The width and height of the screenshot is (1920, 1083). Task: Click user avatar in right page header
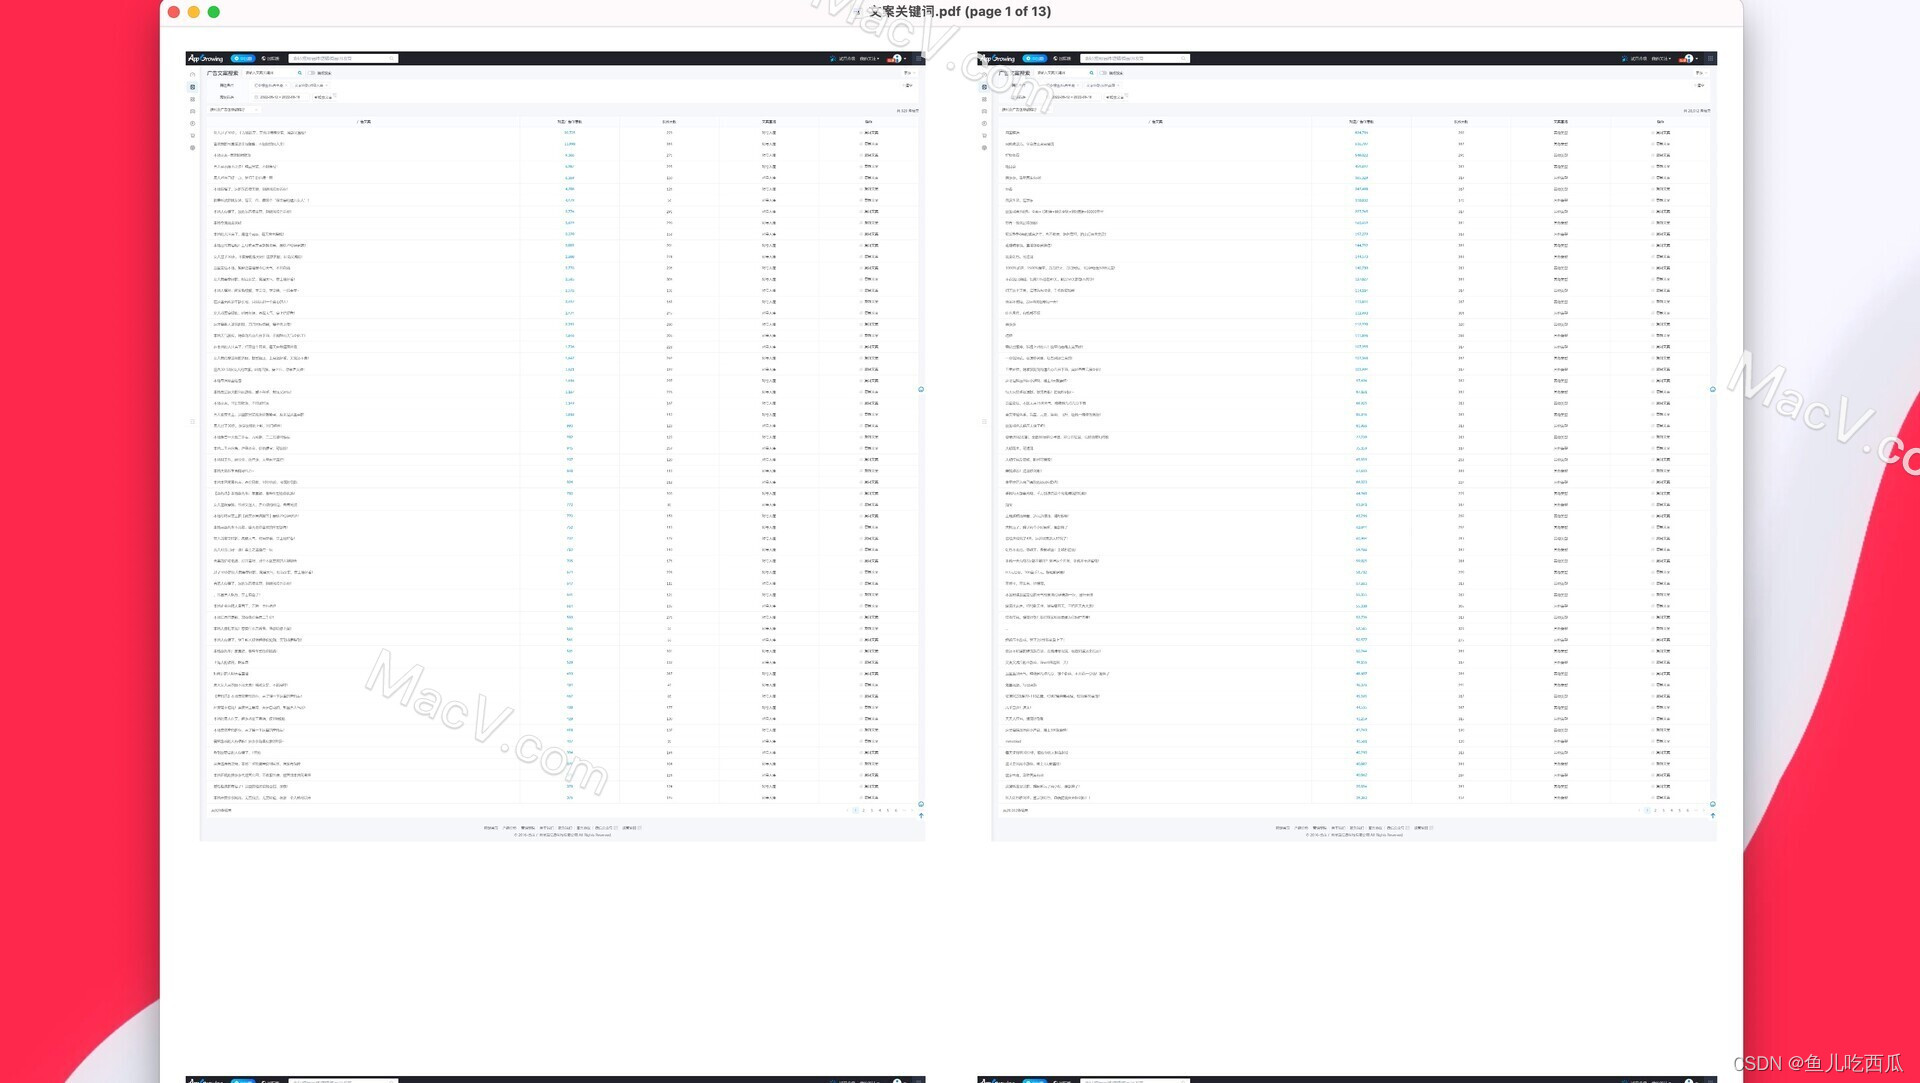[1688, 58]
